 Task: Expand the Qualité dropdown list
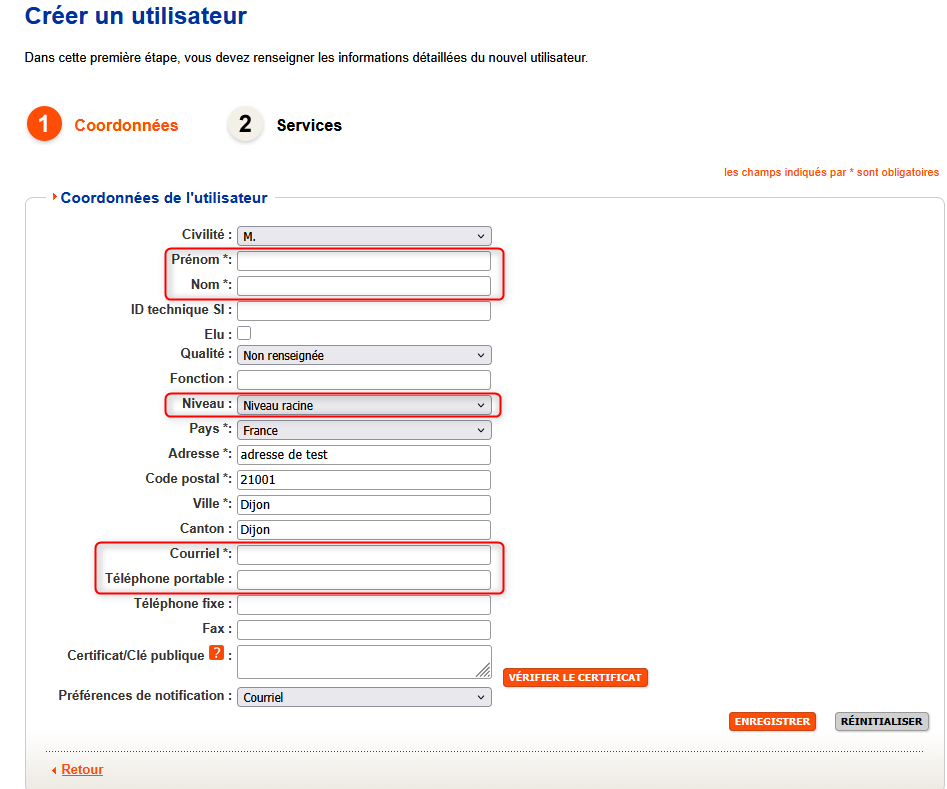(364, 355)
